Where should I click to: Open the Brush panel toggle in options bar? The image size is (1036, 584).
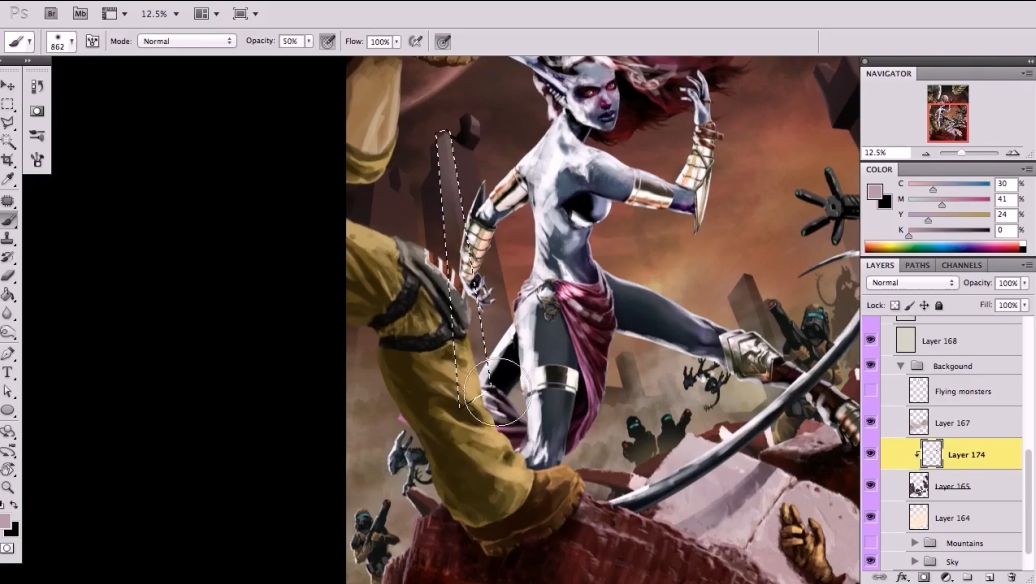click(x=92, y=41)
